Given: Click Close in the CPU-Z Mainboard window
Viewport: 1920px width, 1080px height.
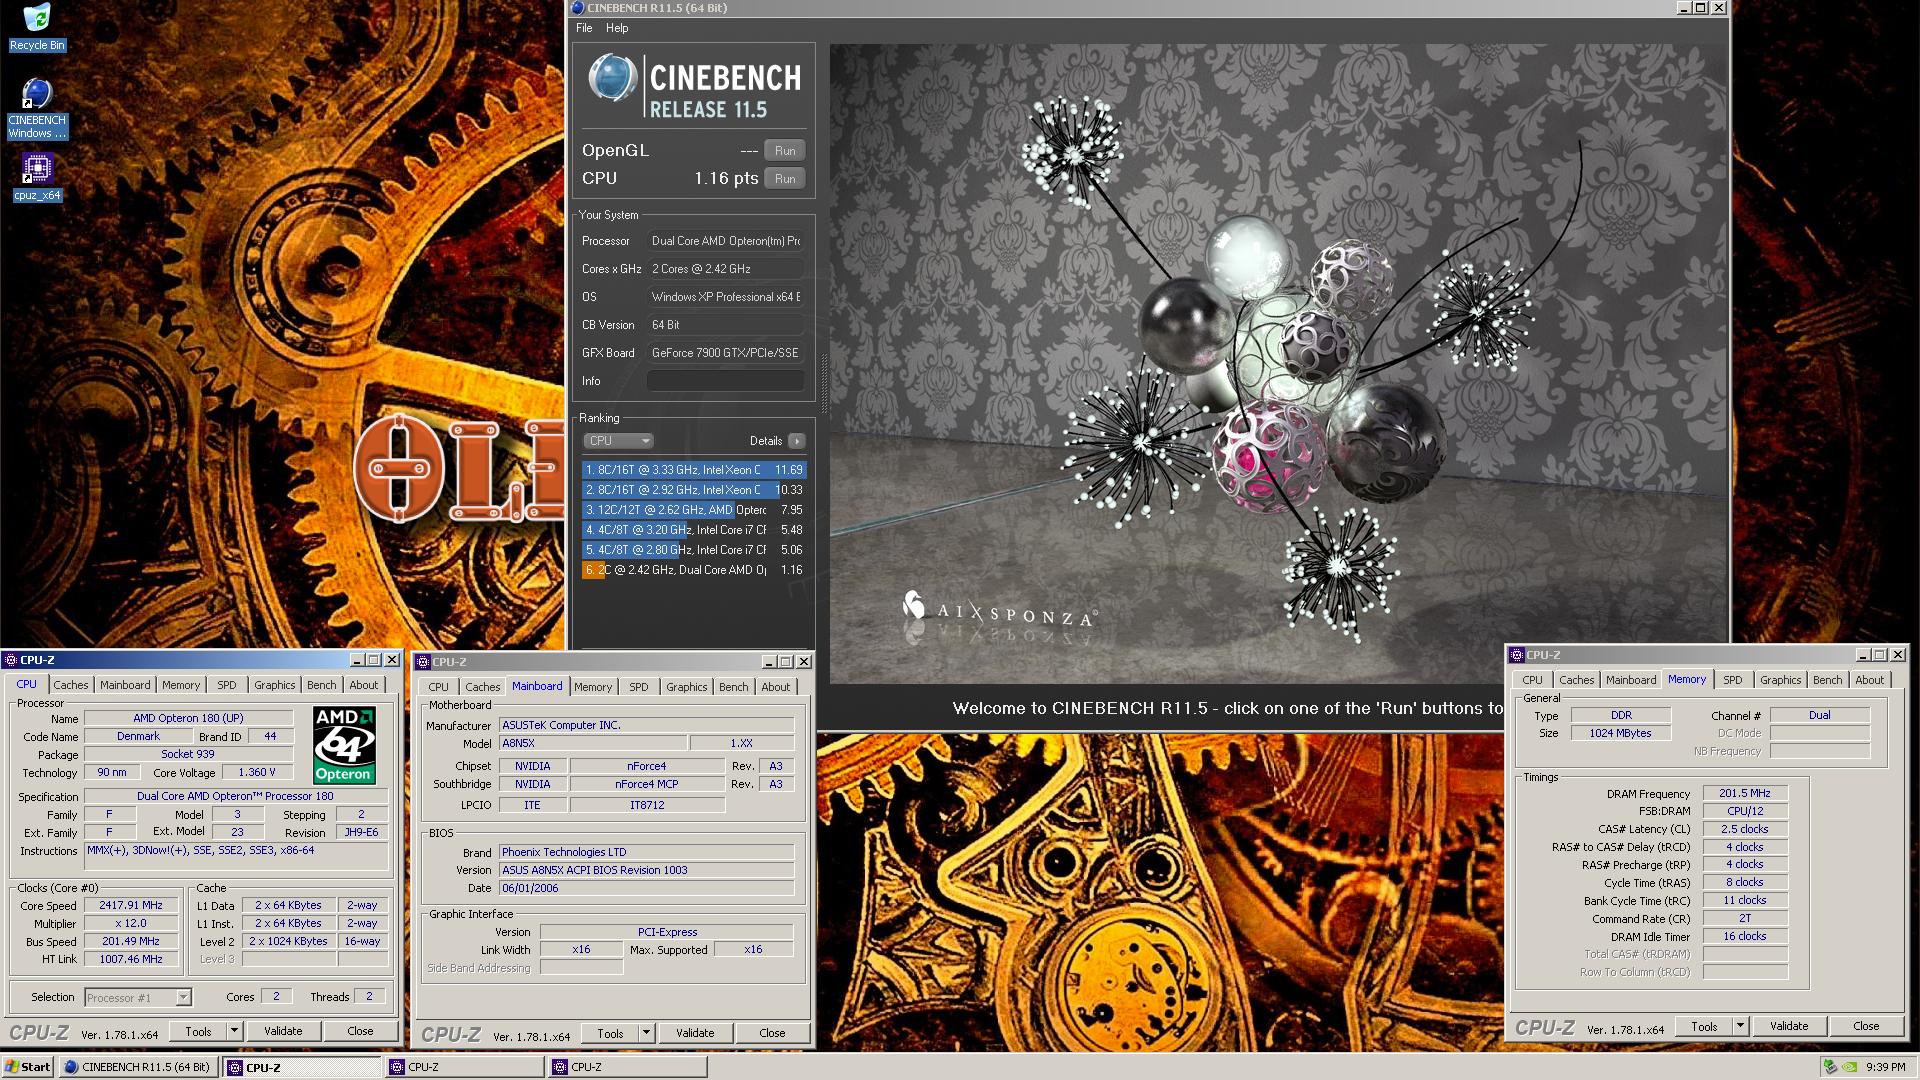Looking at the screenshot, I should (x=772, y=1033).
